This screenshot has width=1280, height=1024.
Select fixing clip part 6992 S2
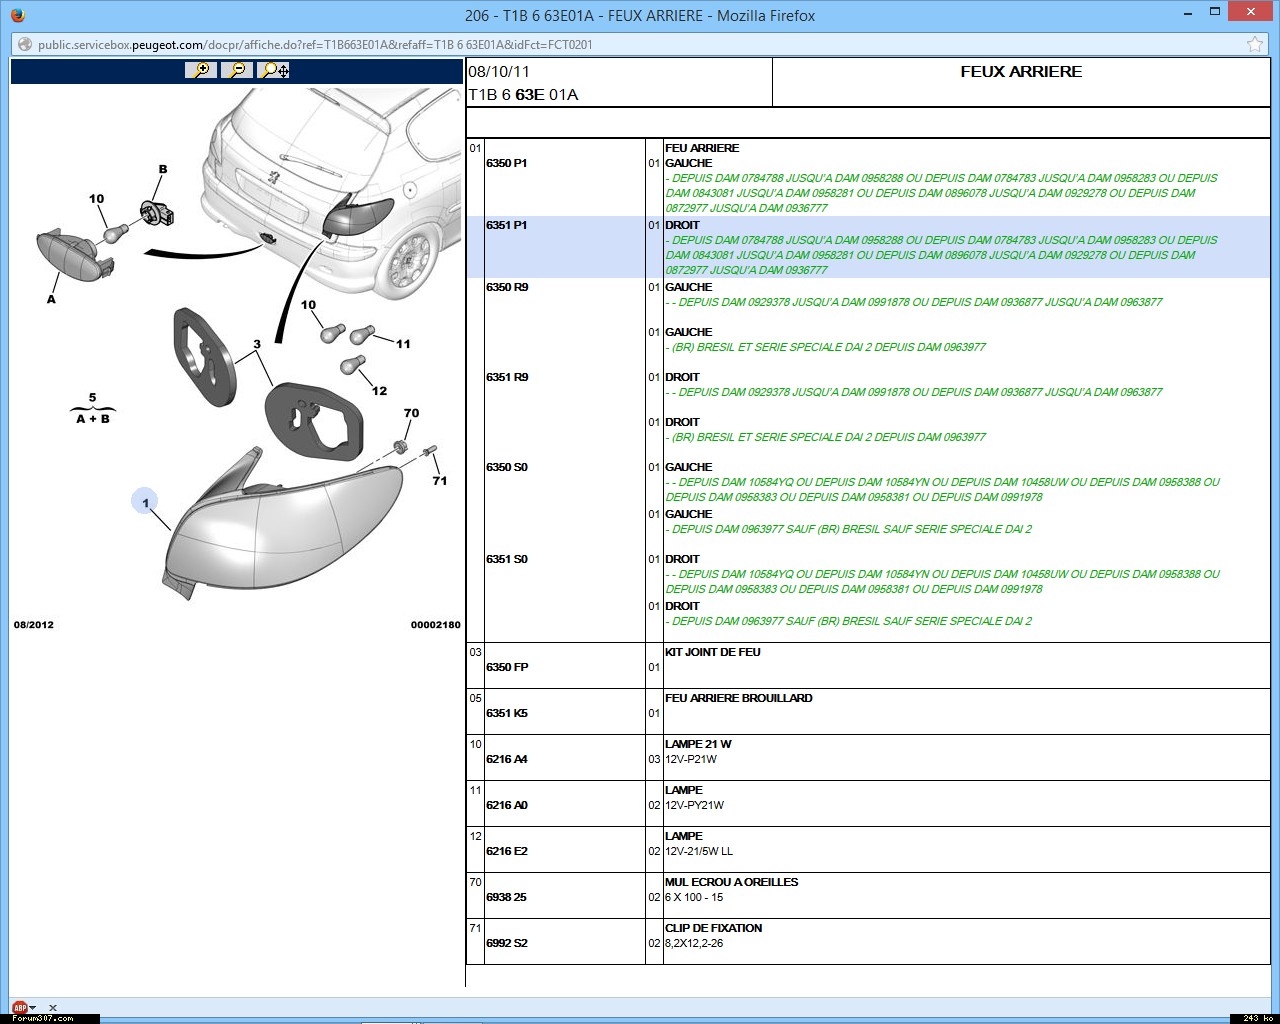point(506,943)
